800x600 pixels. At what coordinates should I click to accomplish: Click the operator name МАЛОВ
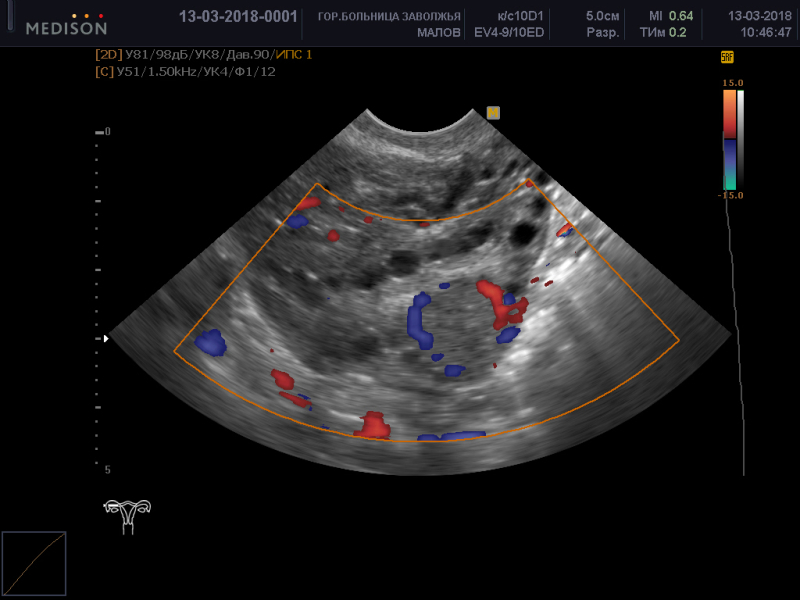coord(439,33)
